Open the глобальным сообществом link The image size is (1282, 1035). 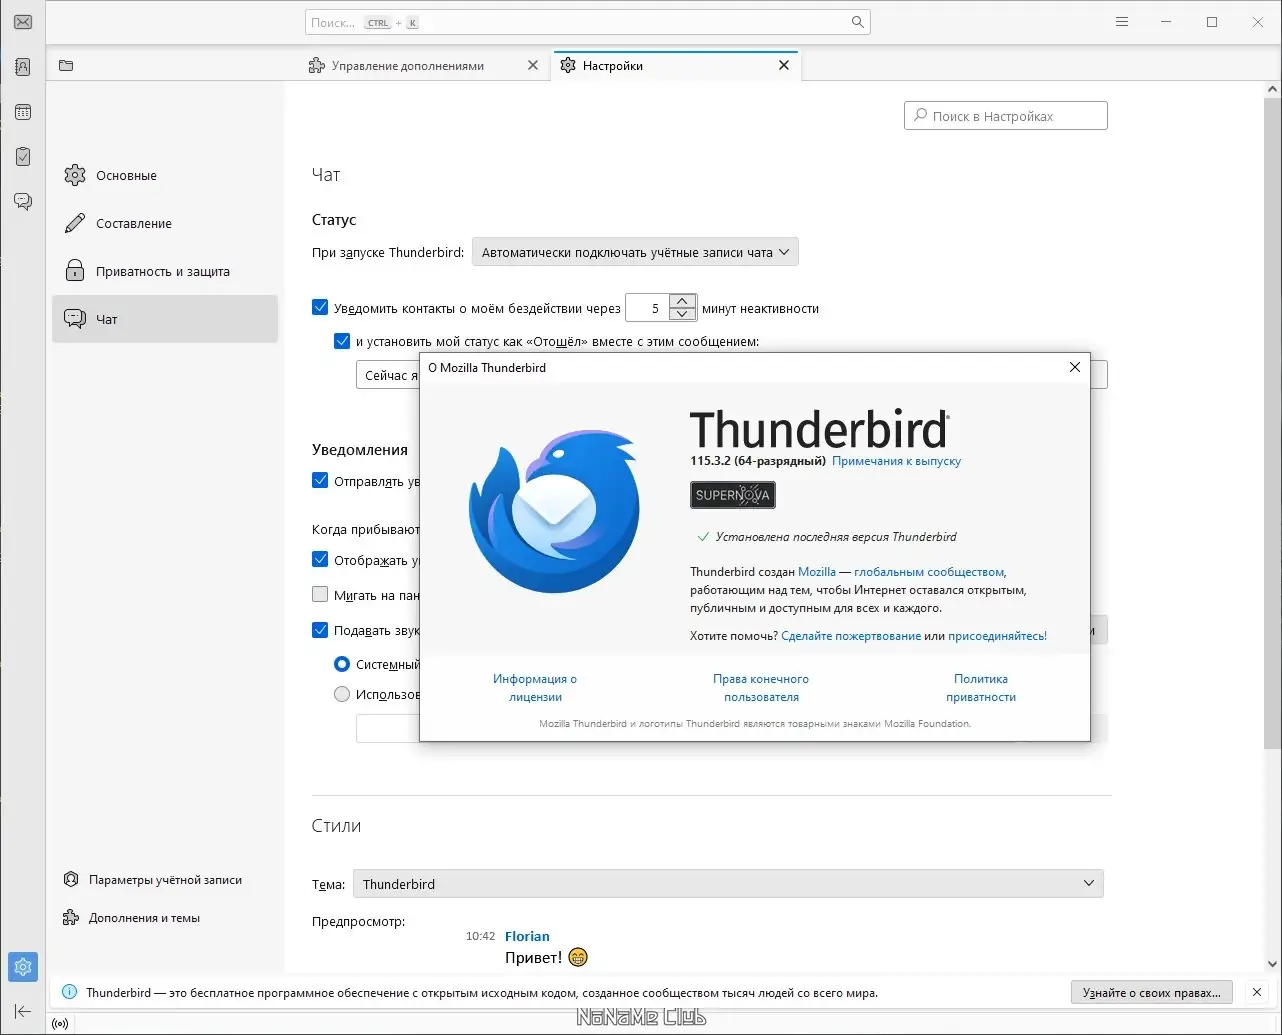929,572
